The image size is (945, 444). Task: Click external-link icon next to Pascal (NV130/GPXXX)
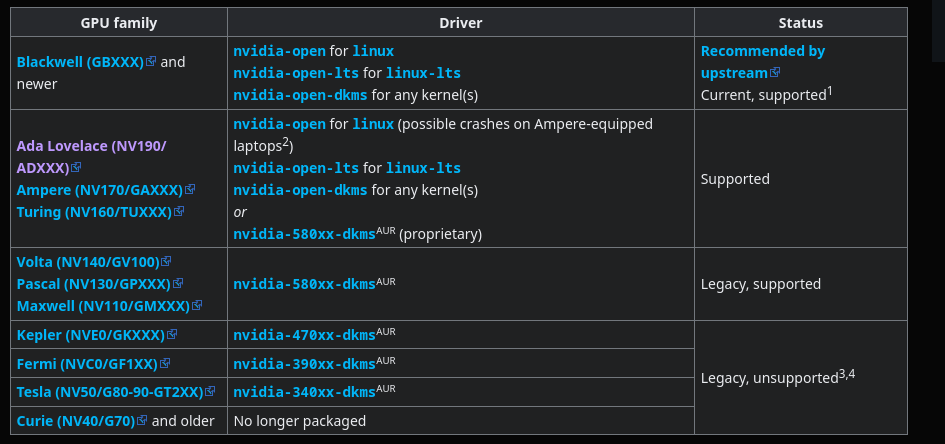(x=178, y=283)
